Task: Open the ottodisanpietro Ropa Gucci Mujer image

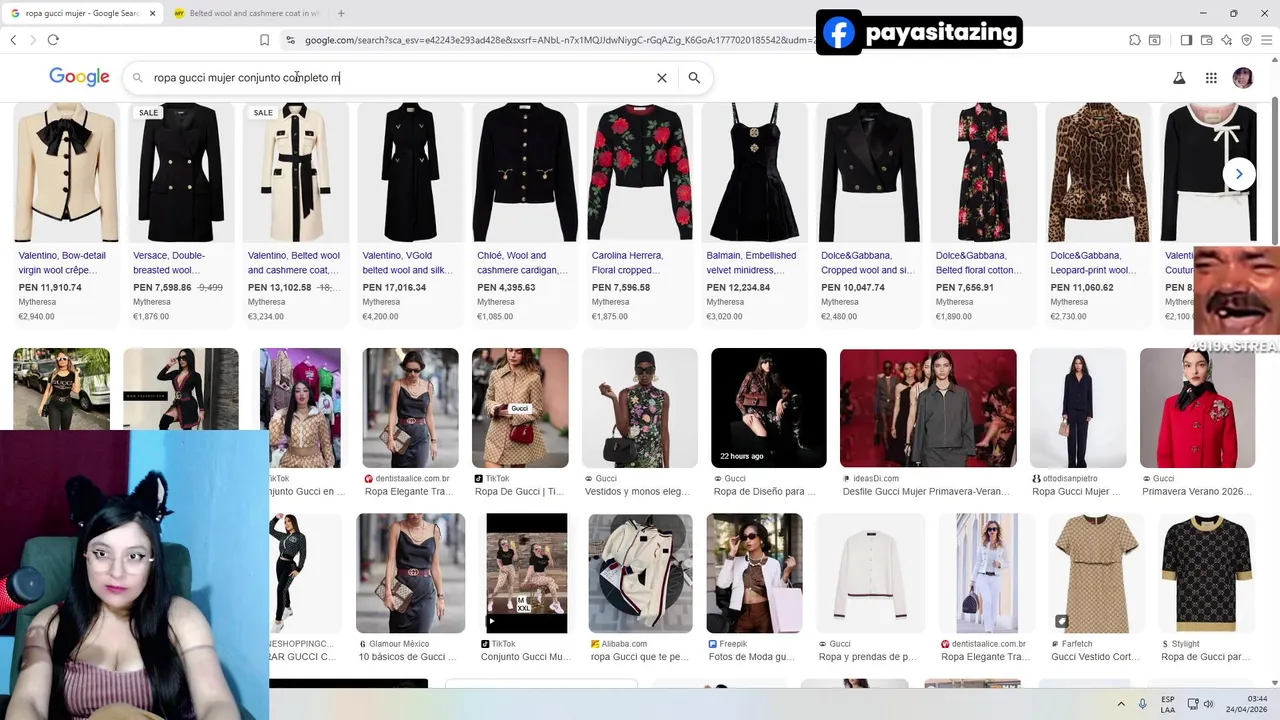Action: click(x=1078, y=408)
